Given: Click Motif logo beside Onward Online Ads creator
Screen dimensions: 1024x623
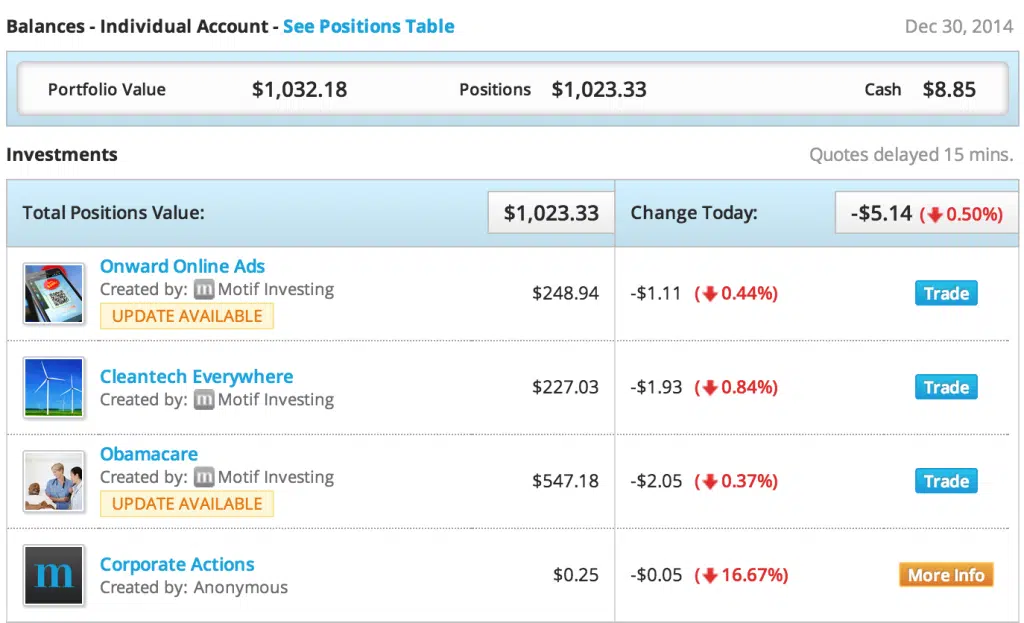Looking at the screenshot, I should (x=204, y=290).
